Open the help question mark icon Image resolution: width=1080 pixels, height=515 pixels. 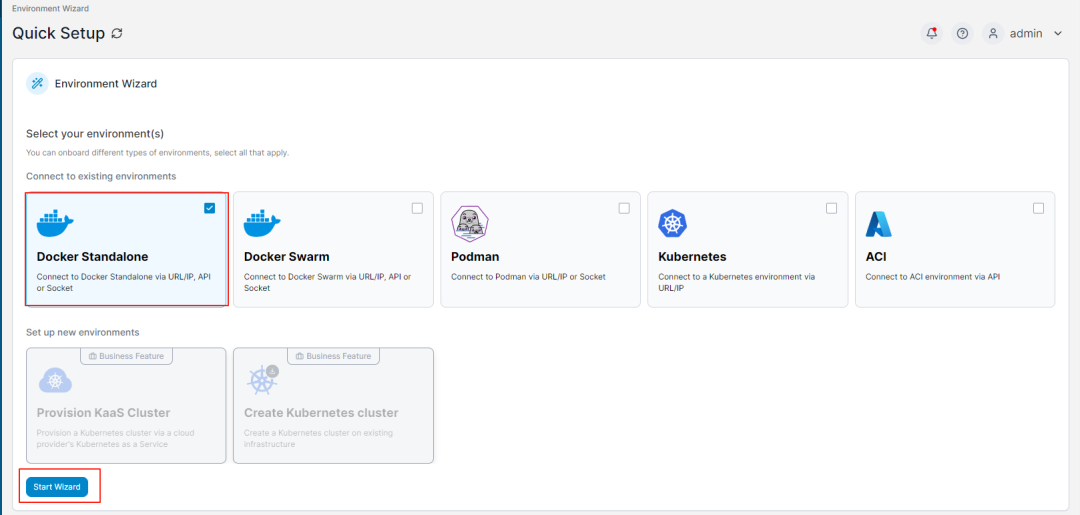963,33
